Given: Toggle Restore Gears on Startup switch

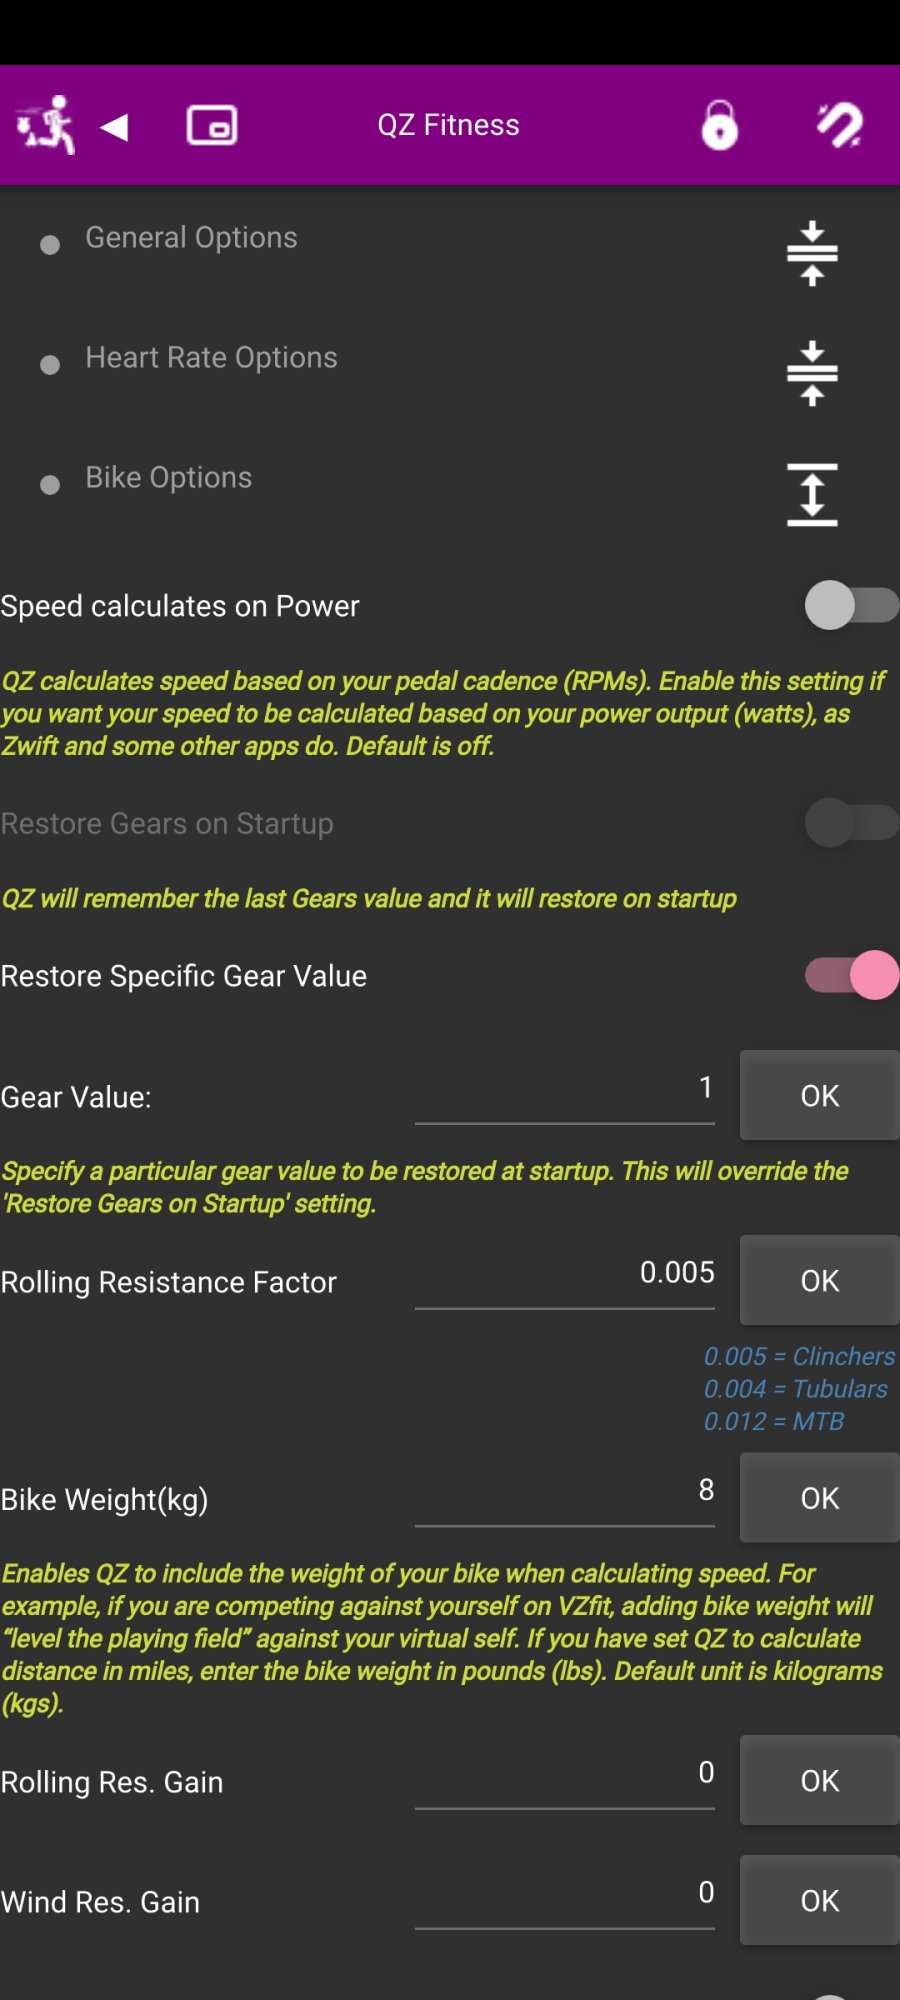Looking at the screenshot, I should click(x=851, y=823).
